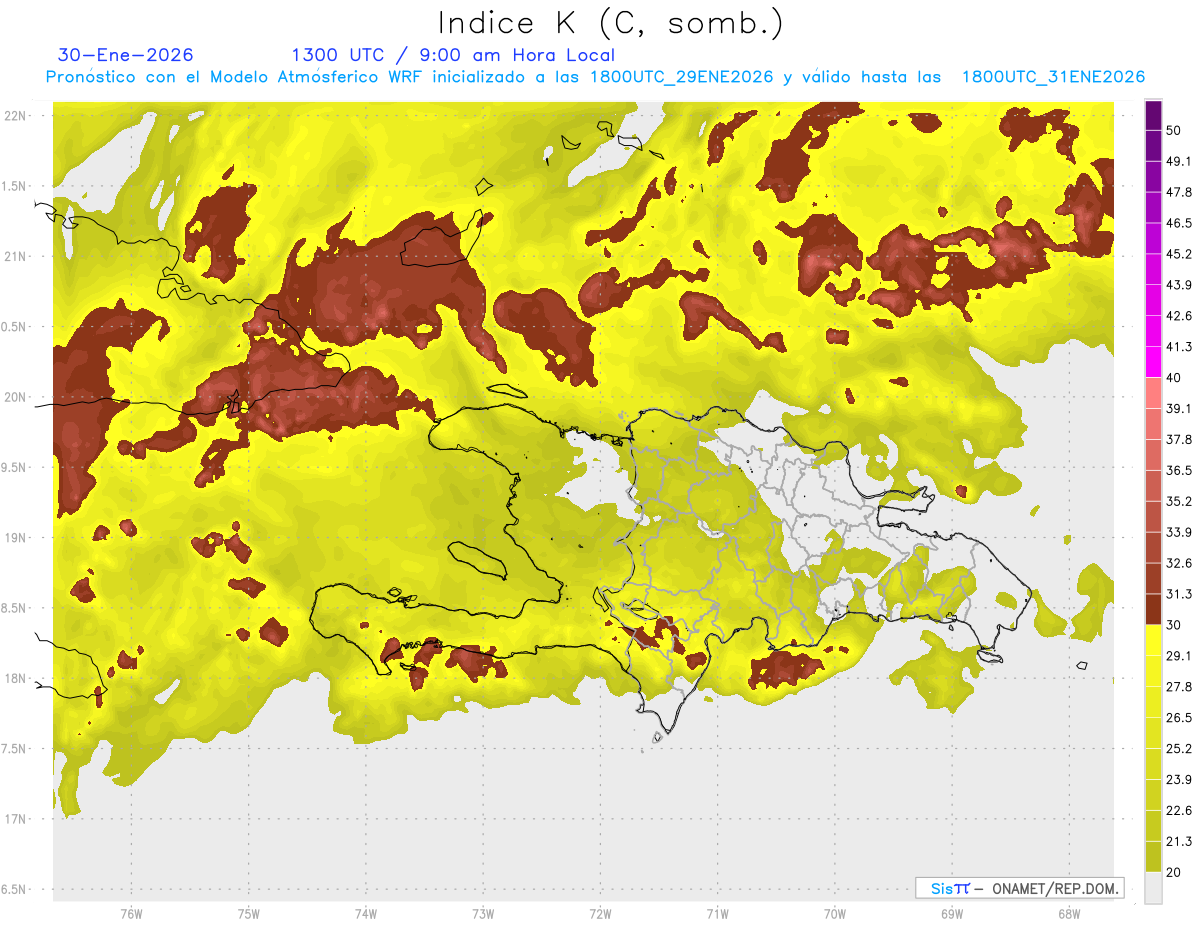Image resolution: width=1200 pixels, height=927 pixels.
Task: Click bright yellow colorbar segment between 29.1 and 30
Action: click(1153, 640)
